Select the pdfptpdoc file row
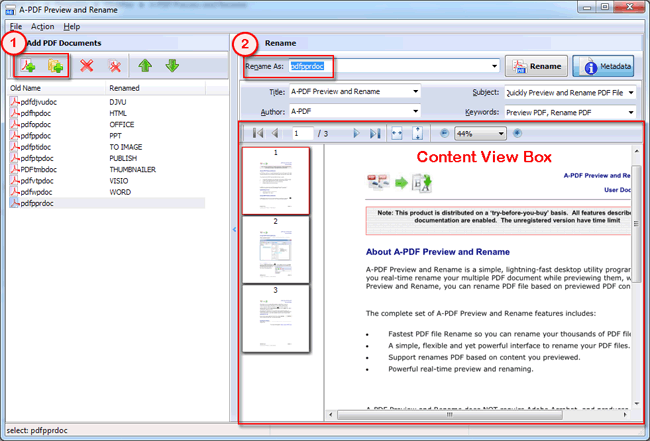This screenshot has height=441, width=650. (107, 158)
